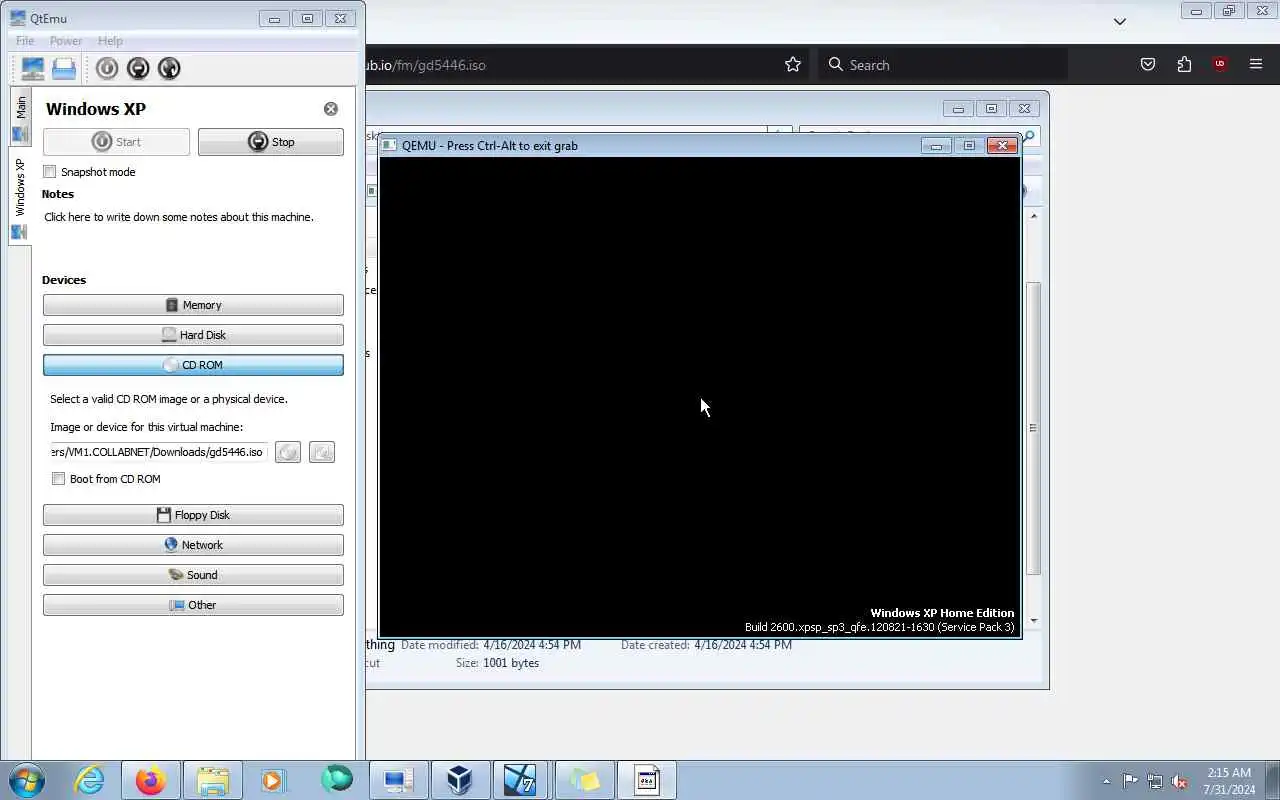Image resolution: width=1280 pixels, height=800 pixels.
Task: Open the taskbar icon with the number 7
Action: pyautogui.click(x=520, y=780)
